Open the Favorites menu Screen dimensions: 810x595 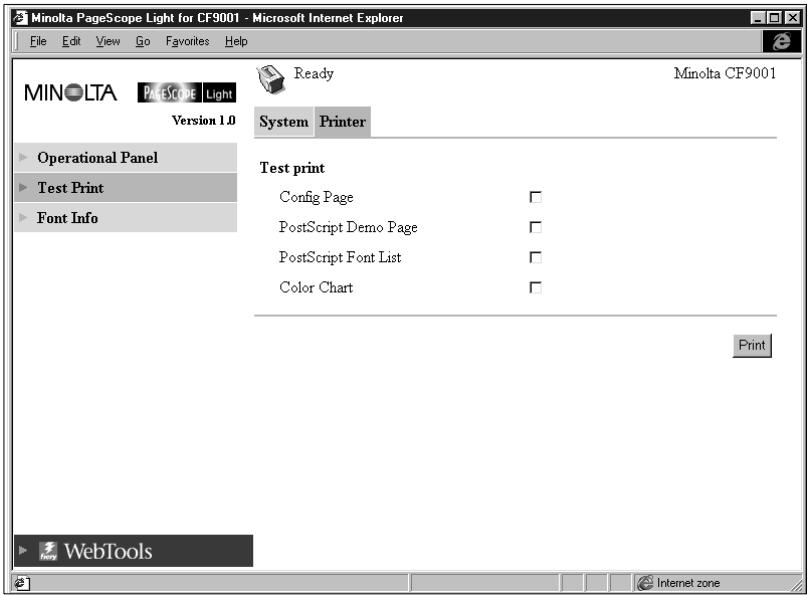pyautogui.click(x=188, y=41)
